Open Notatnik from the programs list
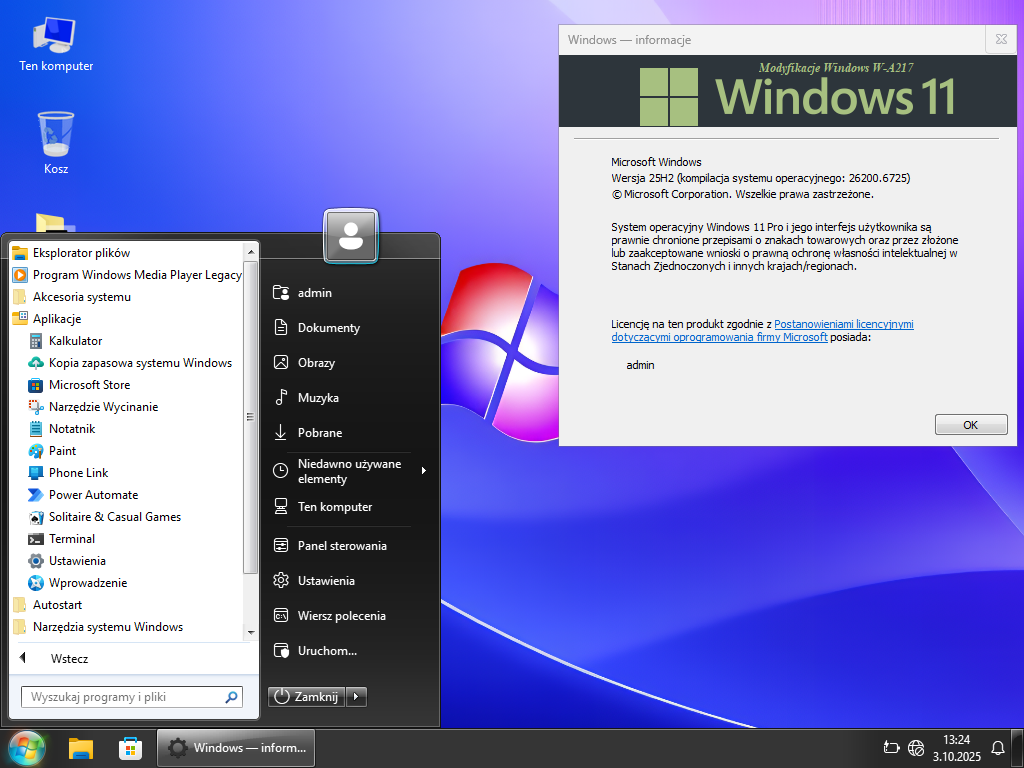The width and height of the screenshot is (1024, 768). click(x=72, y=429)
